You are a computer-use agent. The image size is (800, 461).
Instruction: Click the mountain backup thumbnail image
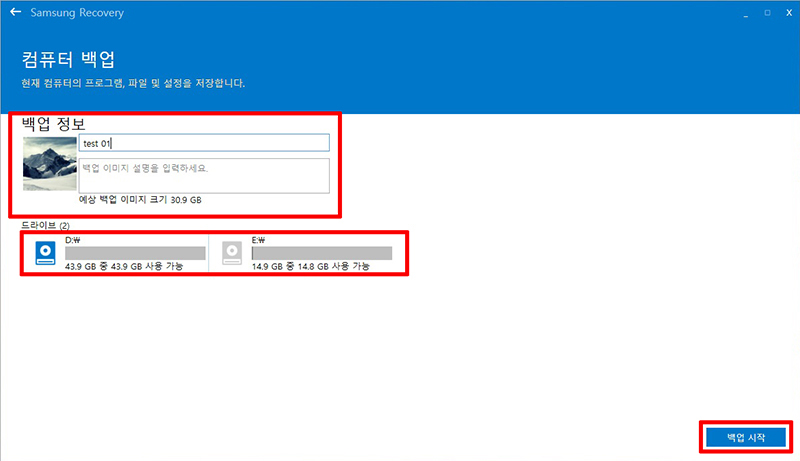coord(49,164)
